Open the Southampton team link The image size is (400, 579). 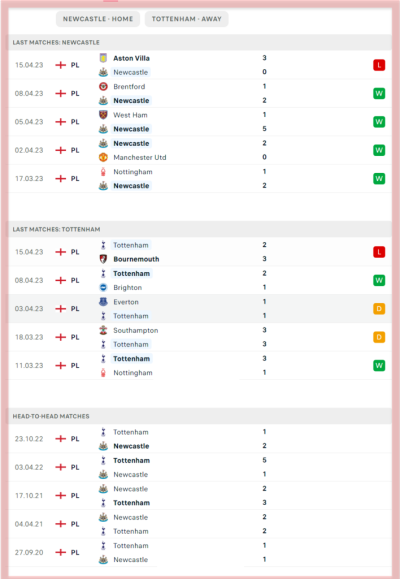pos(136,330)
